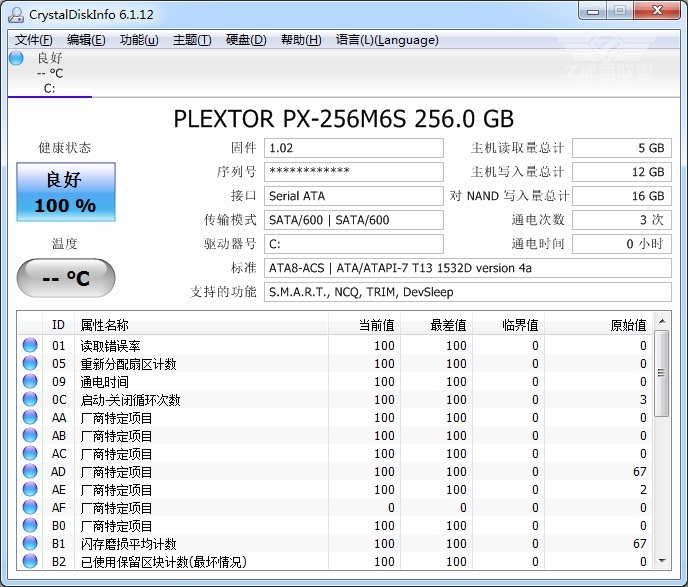688x587 pixels.
Task: Click NAND writes total 16 GB
Action: click(x=622, y=196)
